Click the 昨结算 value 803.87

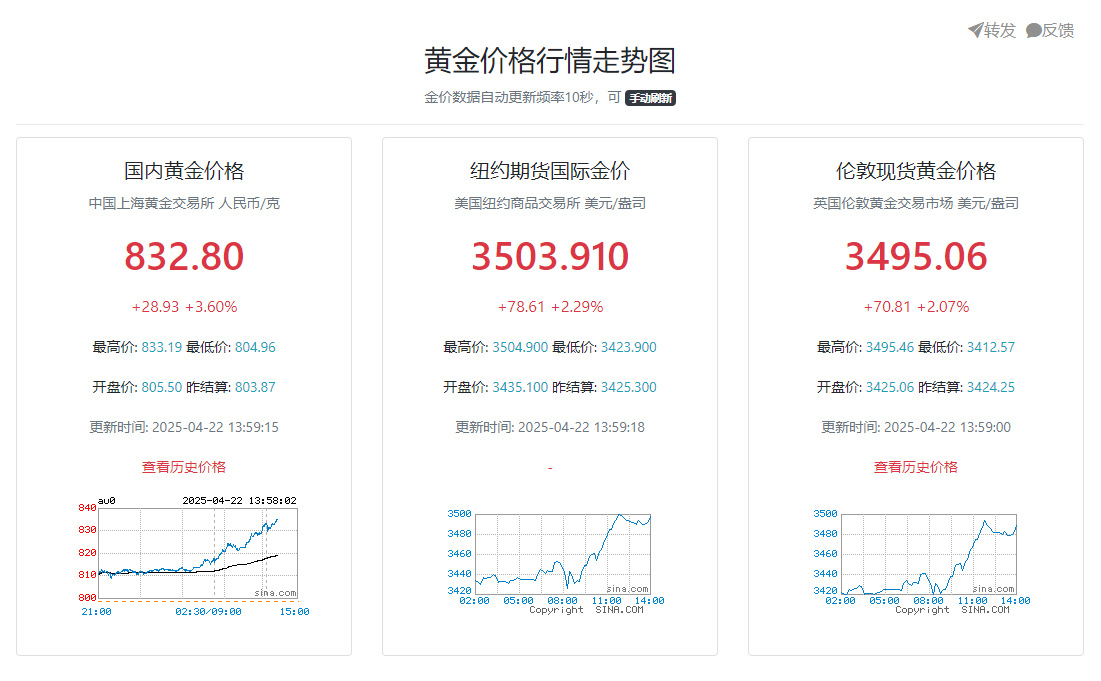[x=255, y=387]
